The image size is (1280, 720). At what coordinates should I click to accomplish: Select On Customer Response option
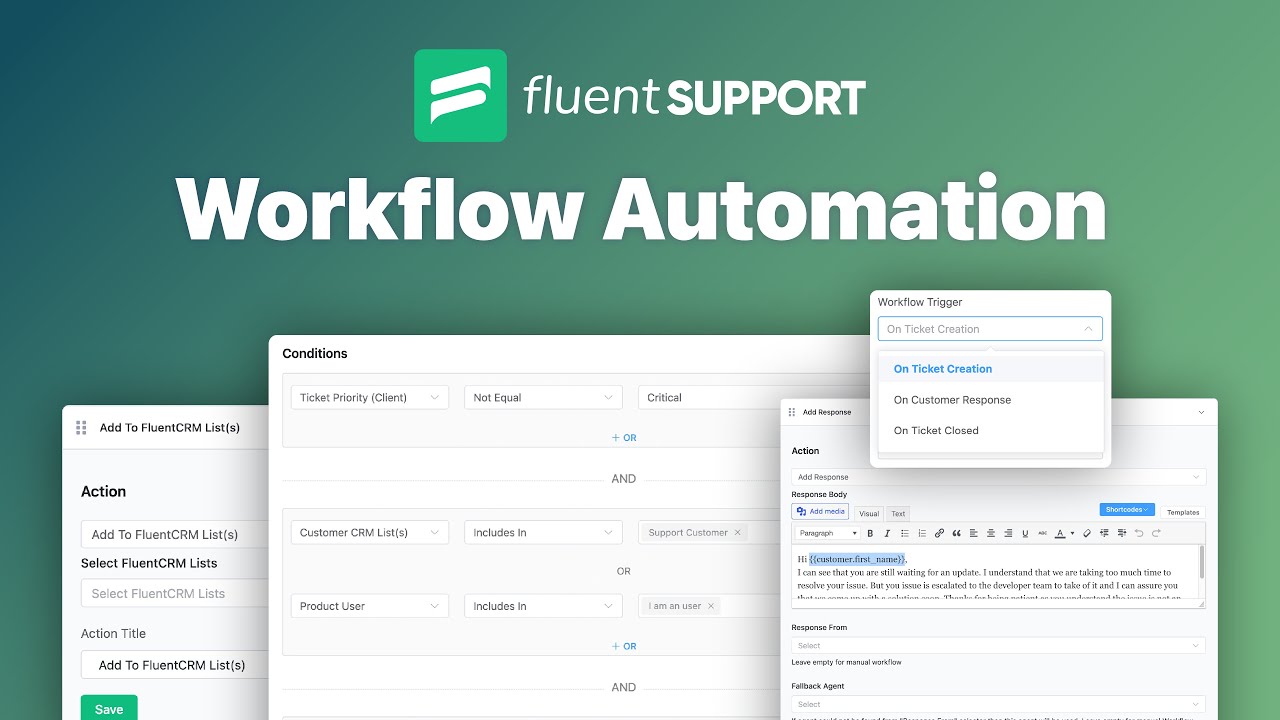pyautogui.click(x=990, y=400)
